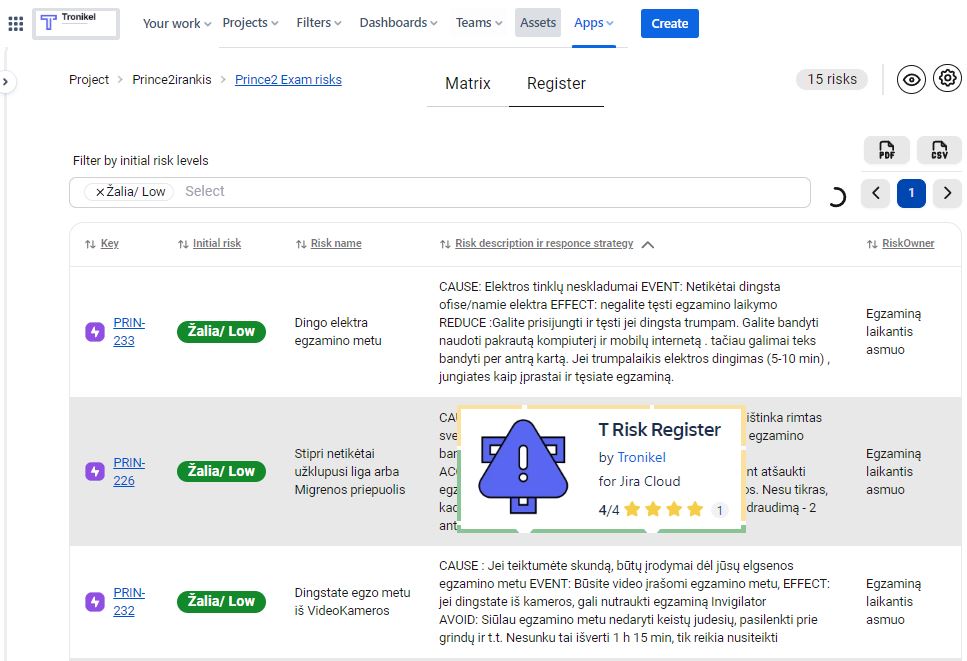The image size is (967, 661).
Task: Open the Tronikel vendor link in card
Action: [641, 458]
